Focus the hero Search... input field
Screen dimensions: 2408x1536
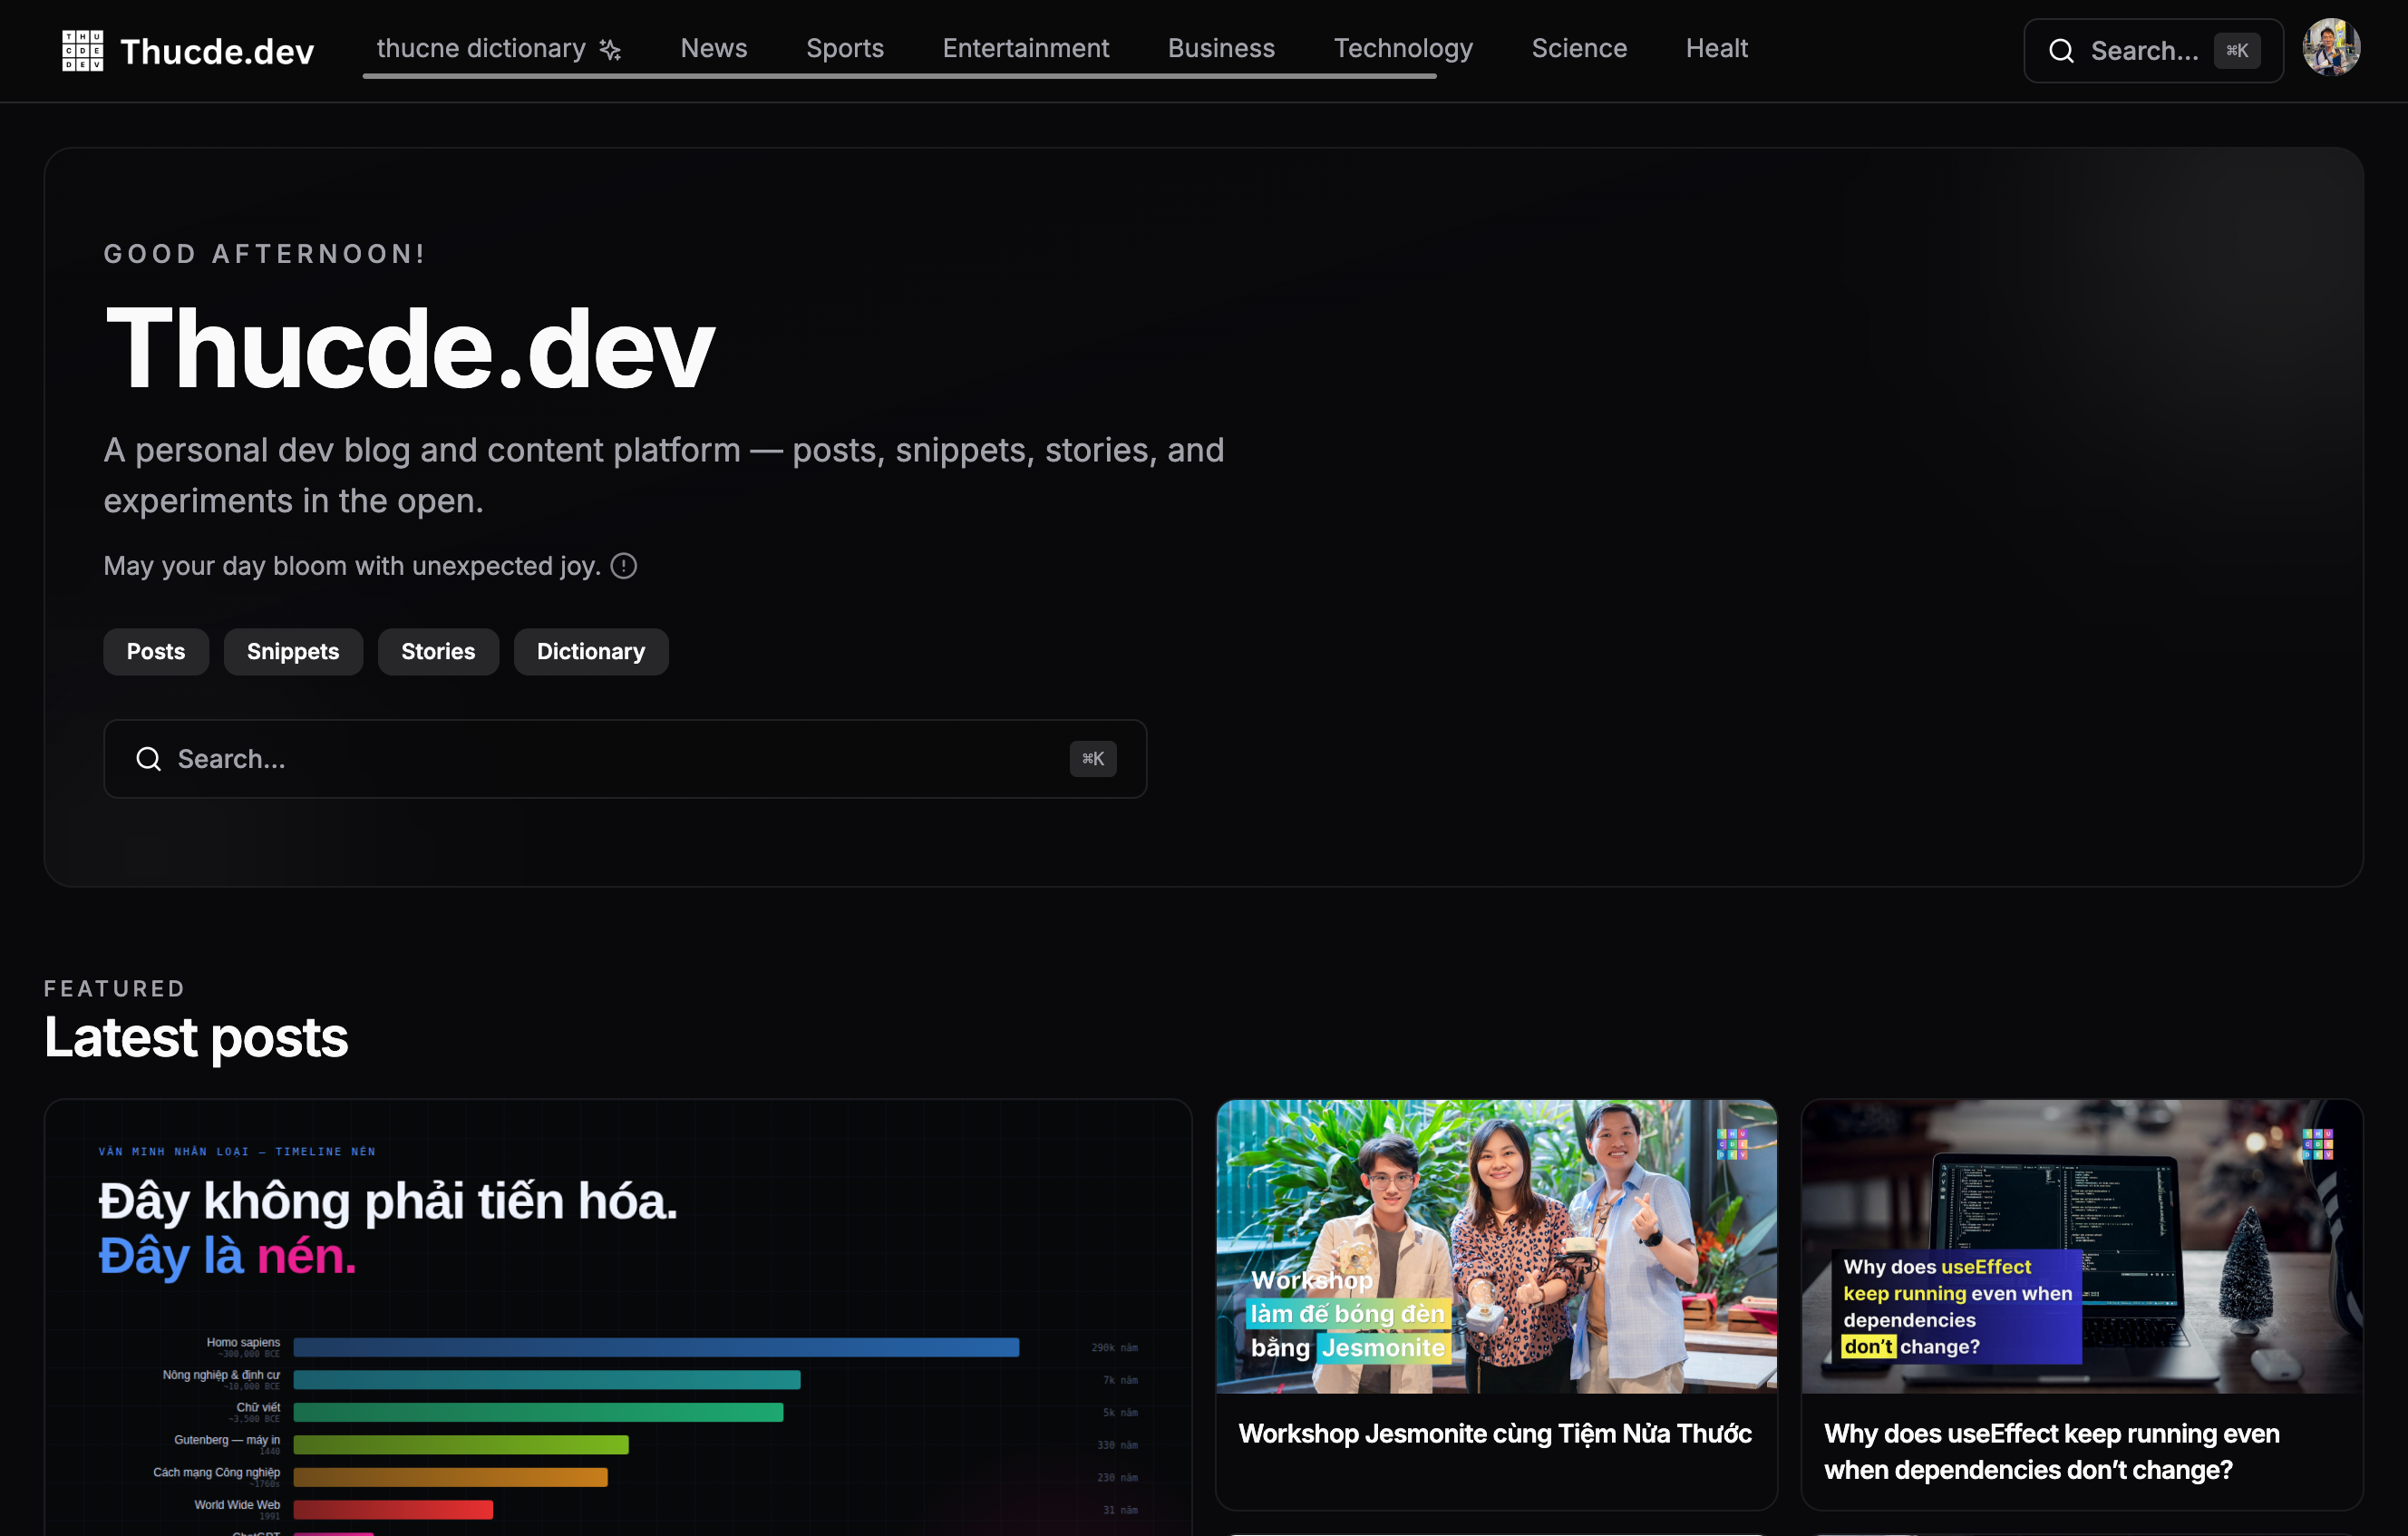pyautogui.click(x=625, y=759)
